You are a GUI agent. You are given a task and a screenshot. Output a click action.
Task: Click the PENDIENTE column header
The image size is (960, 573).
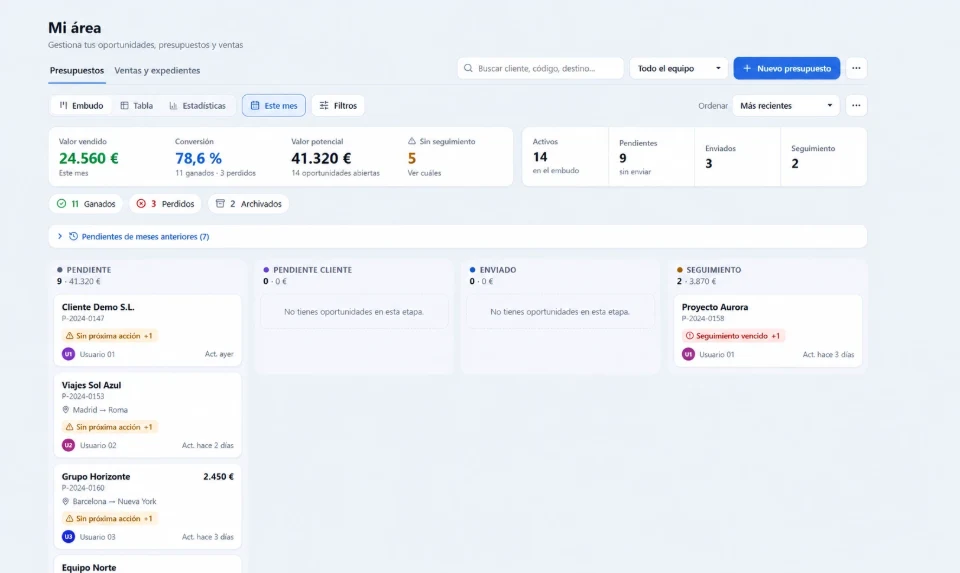[x=89, y=269]
